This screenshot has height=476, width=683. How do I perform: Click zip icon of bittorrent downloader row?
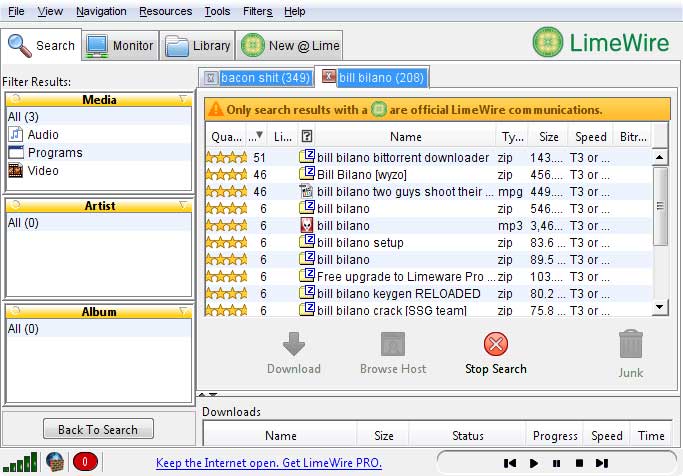click(307, 156)
